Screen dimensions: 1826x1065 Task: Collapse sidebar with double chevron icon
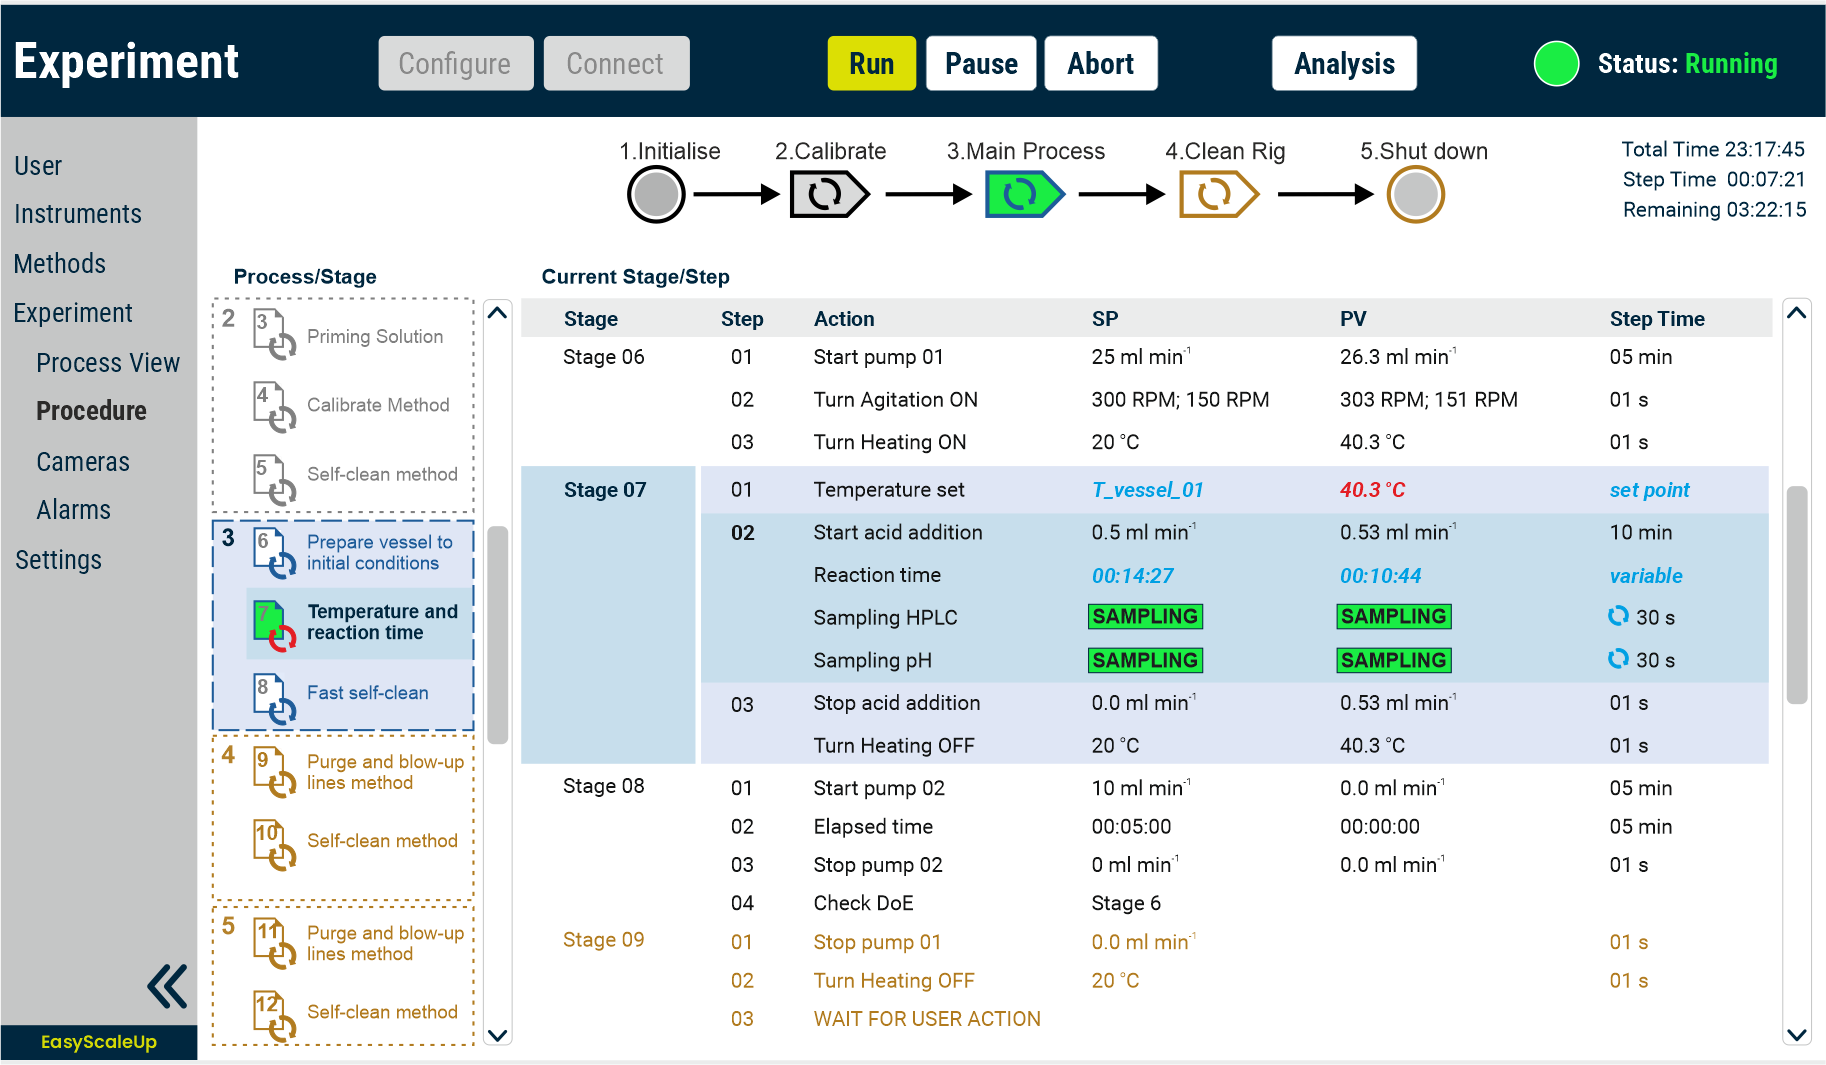coord(167,986)
